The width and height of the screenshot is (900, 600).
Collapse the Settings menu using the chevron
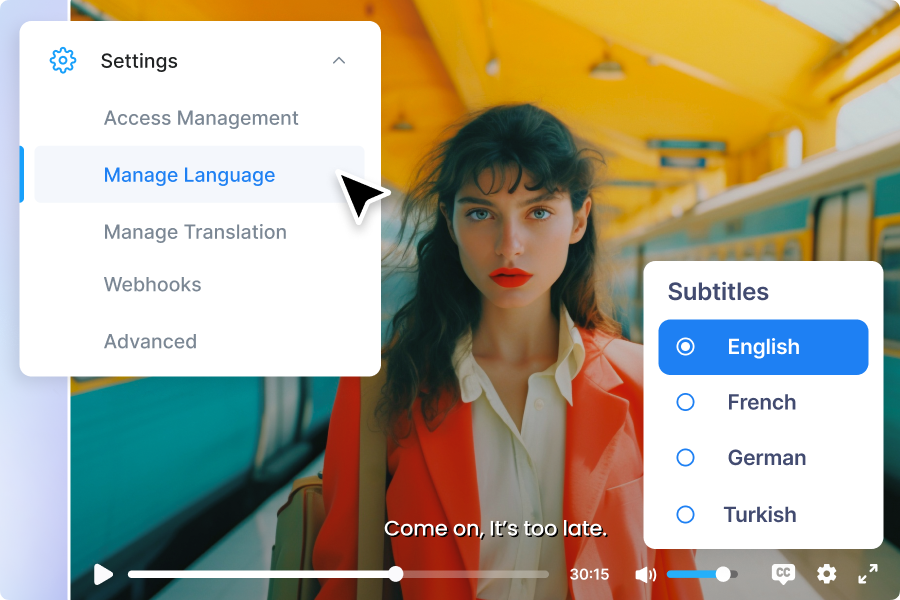(x=339, y=61)
